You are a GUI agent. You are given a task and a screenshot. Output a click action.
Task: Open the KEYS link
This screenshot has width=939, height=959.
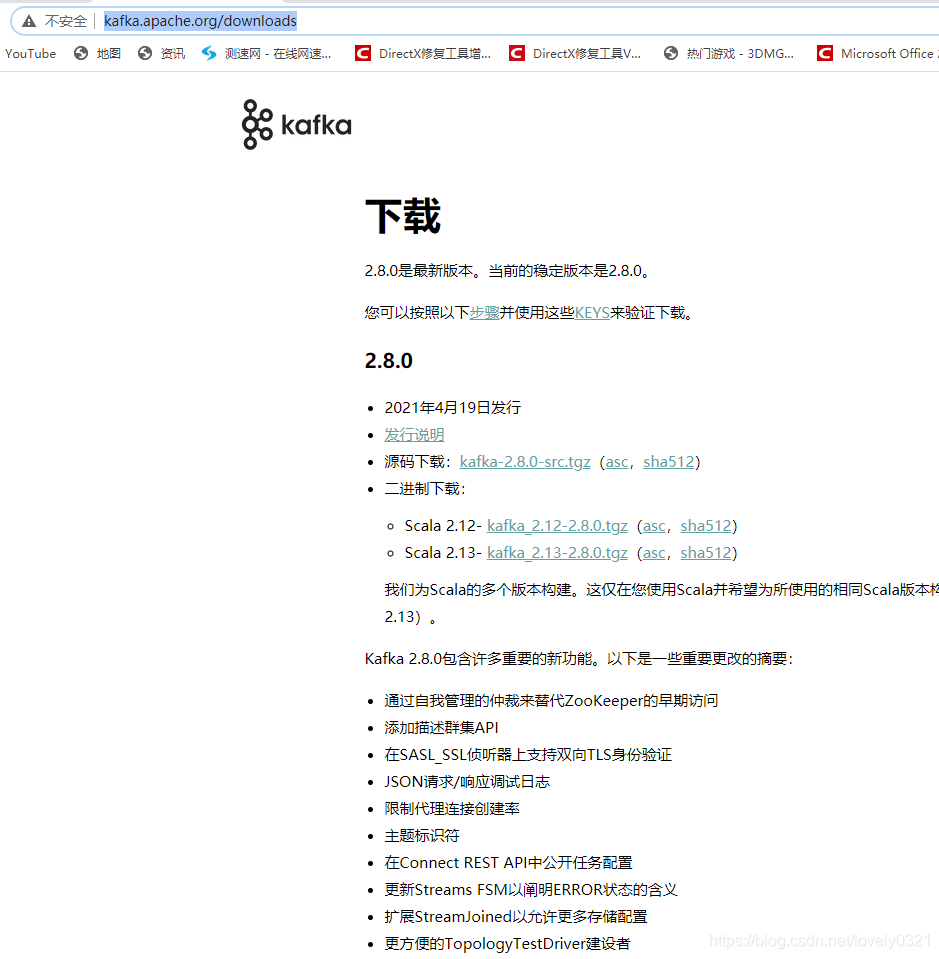[592, 313]
